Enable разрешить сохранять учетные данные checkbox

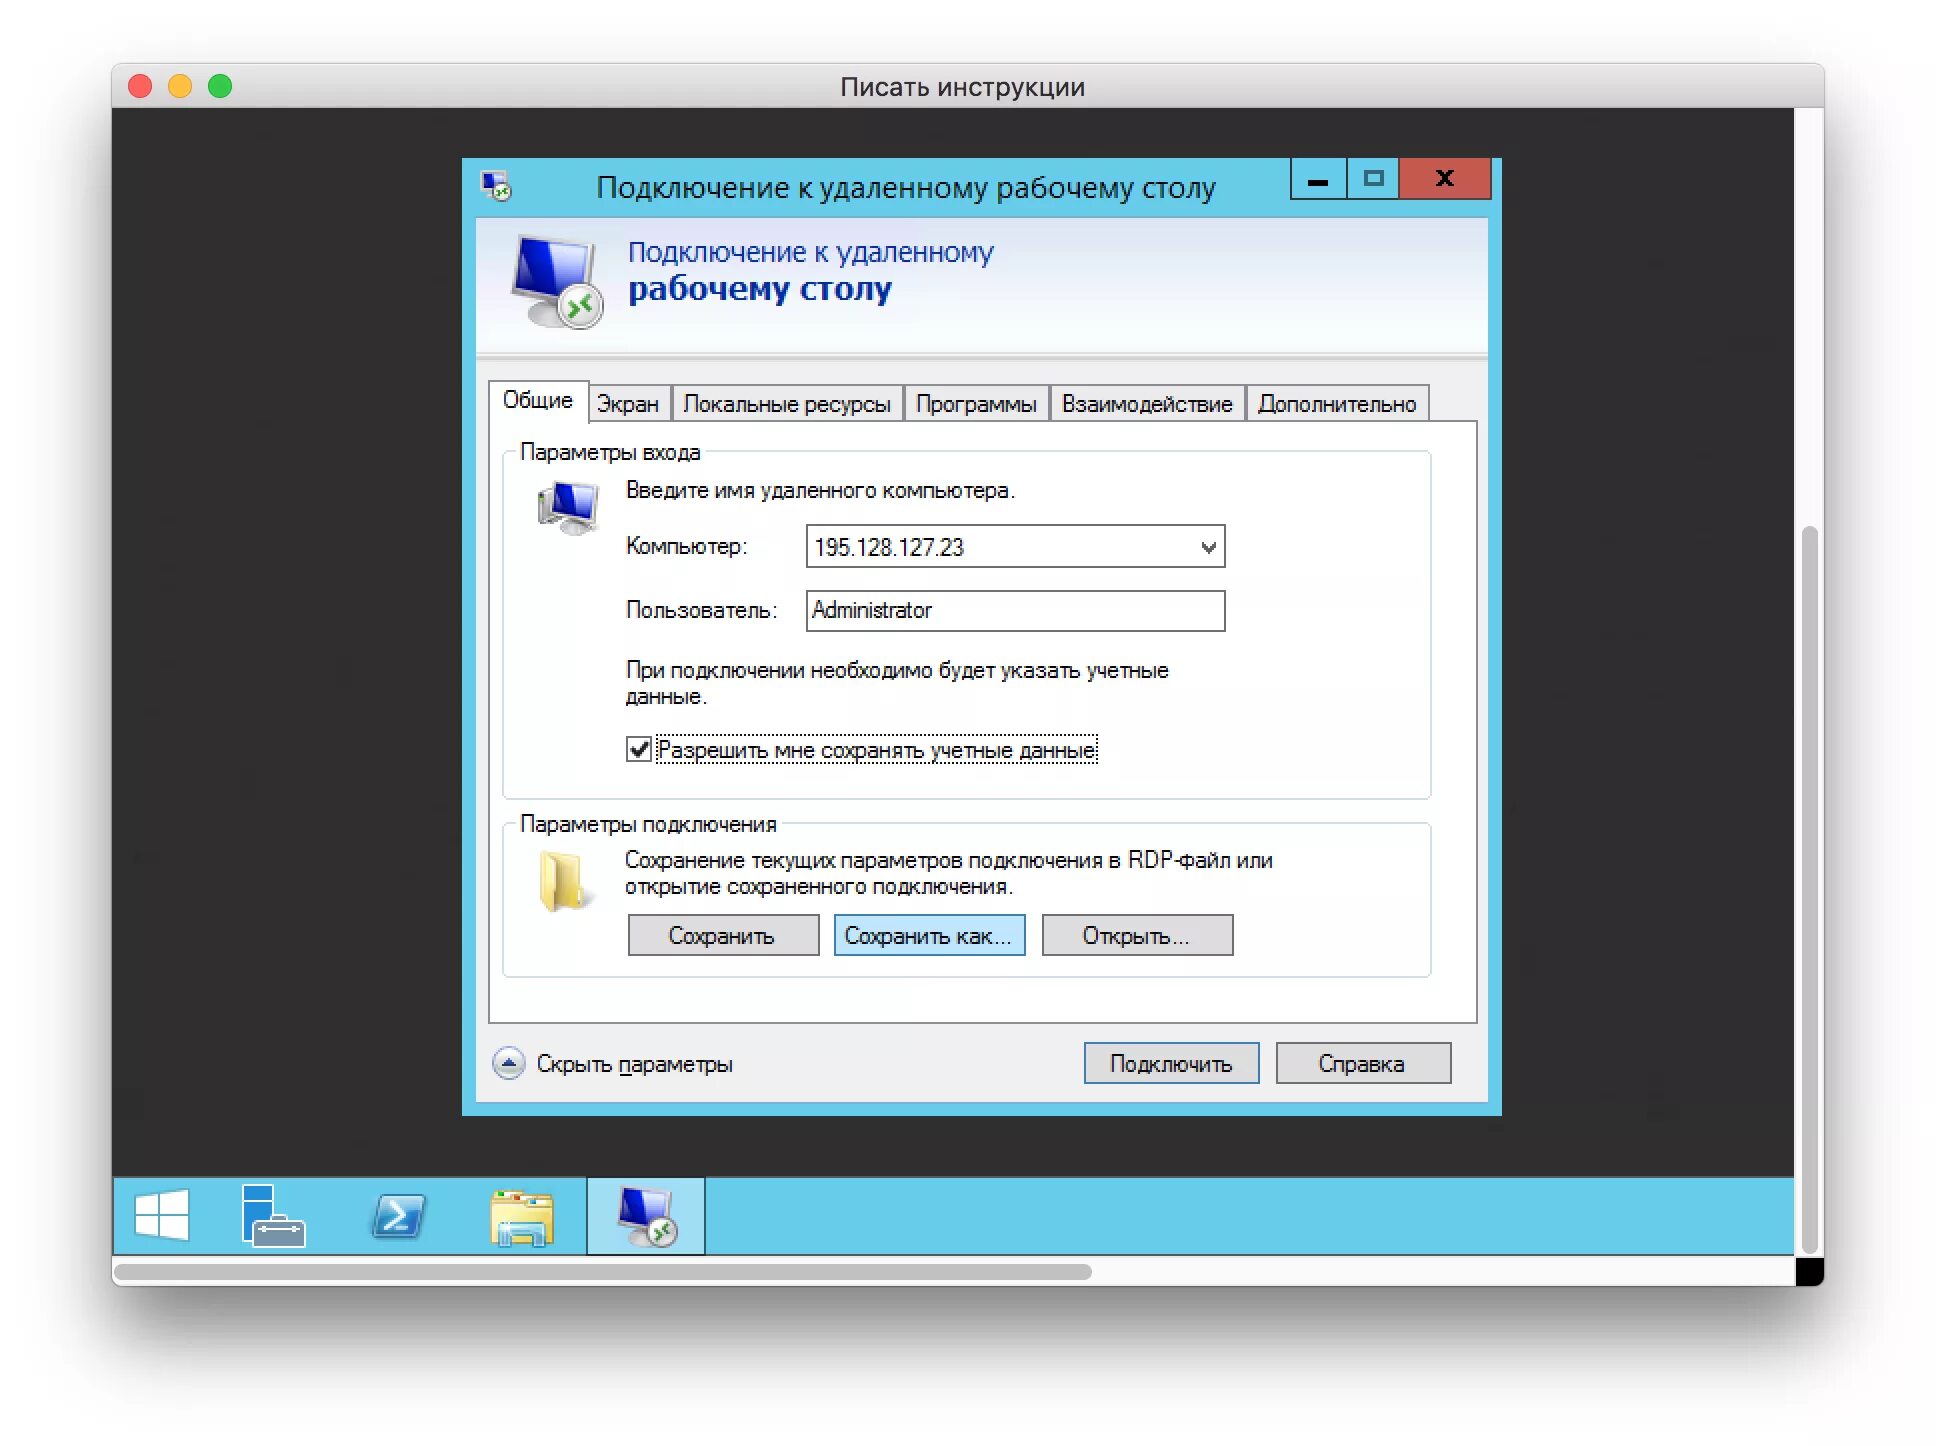(635, 747)
